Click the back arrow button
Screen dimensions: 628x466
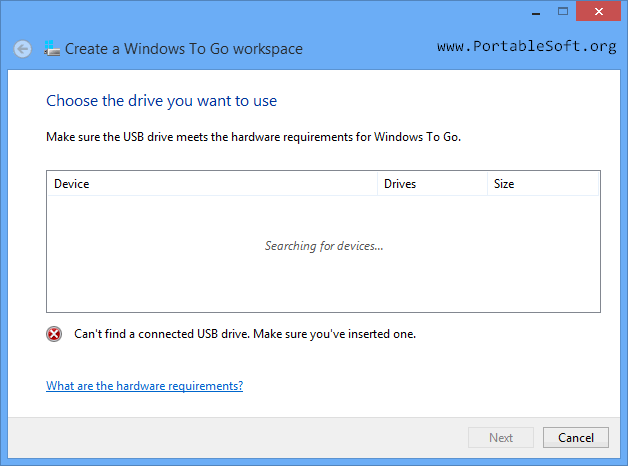pos(23,48)
